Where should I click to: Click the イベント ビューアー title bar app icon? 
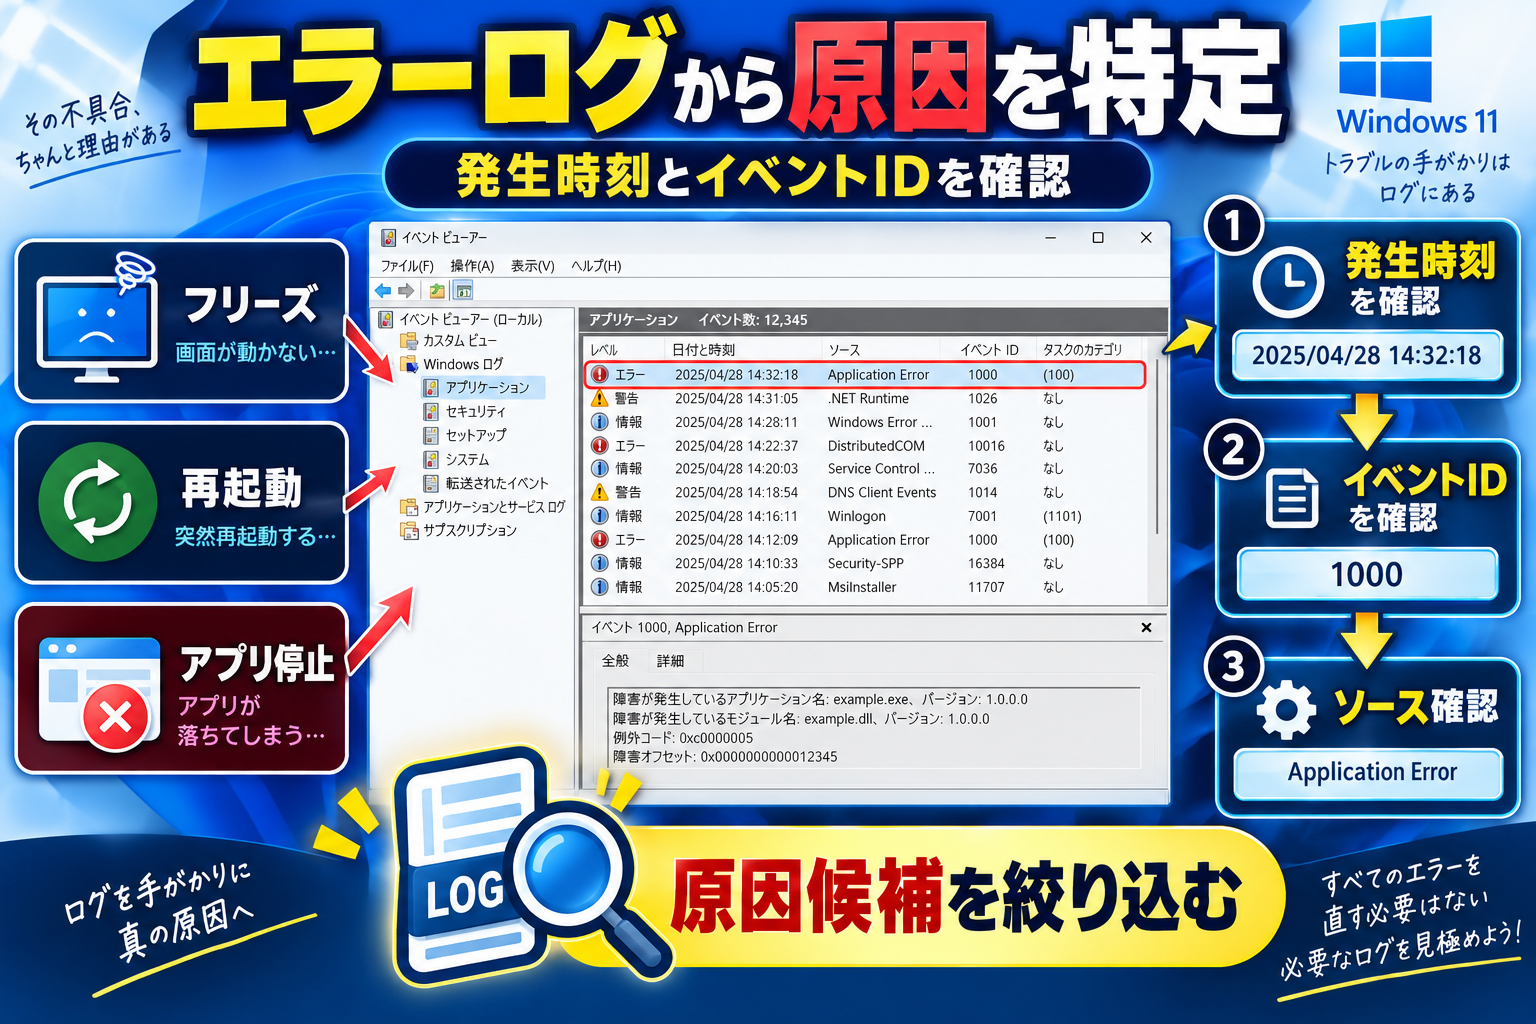[x=388, y=238]
